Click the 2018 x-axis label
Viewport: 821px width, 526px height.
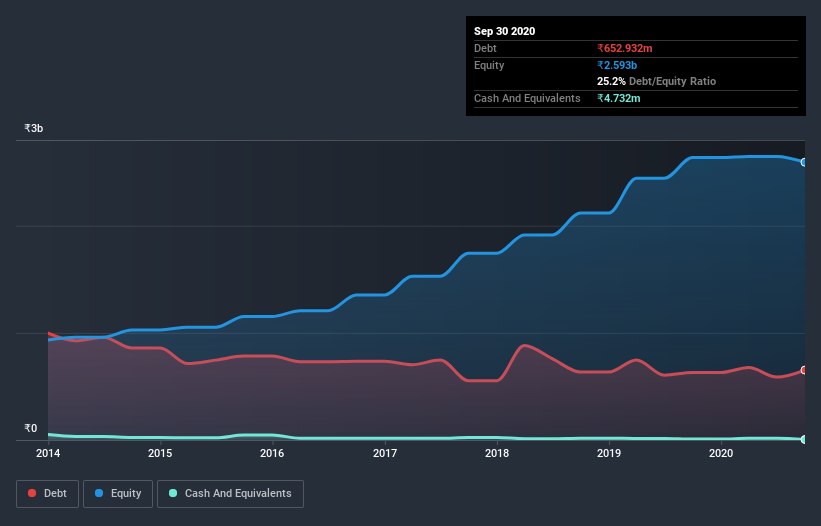coord(497,453)
